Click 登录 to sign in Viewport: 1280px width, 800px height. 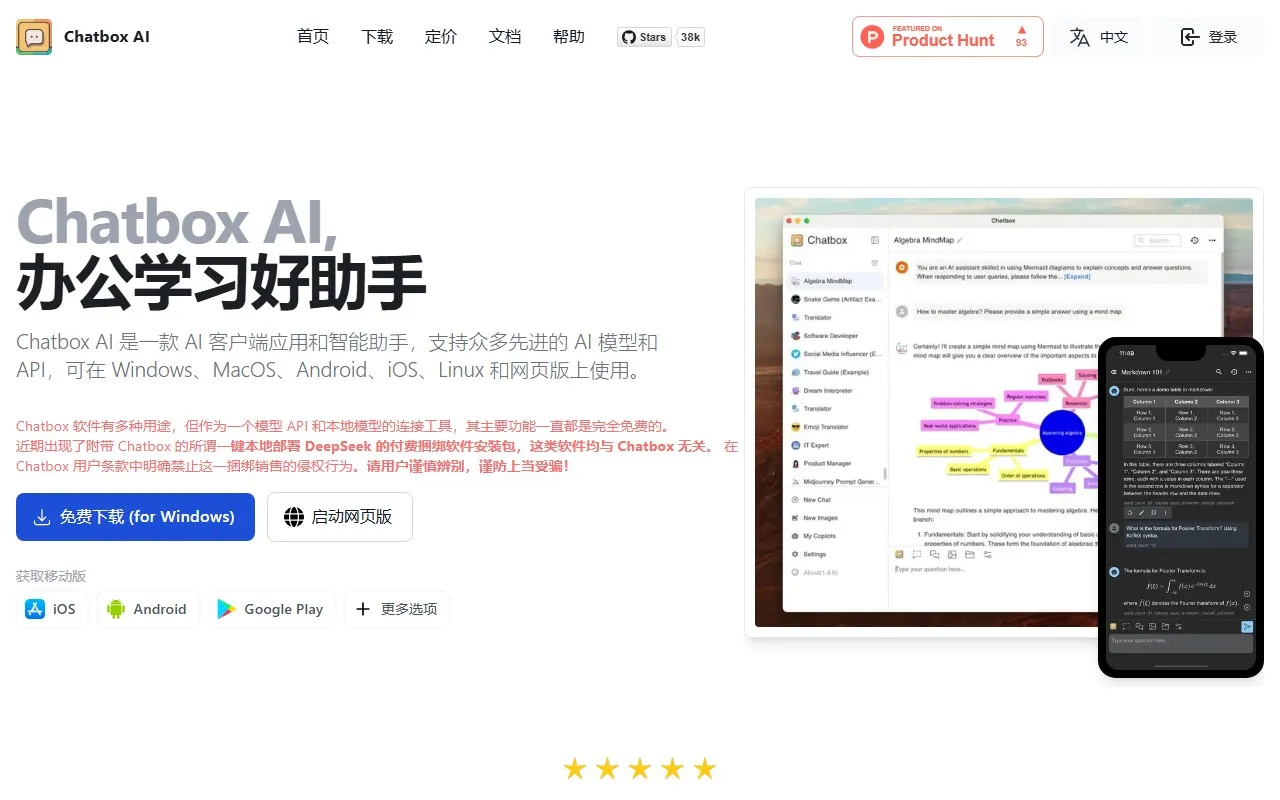tap(1207, 37)
